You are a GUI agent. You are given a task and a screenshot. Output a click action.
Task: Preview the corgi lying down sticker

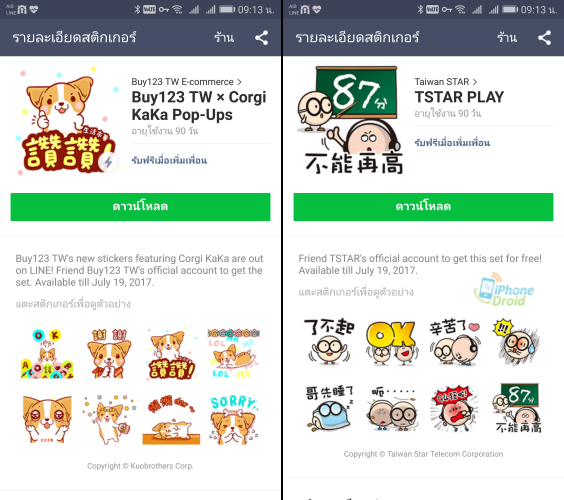point(172,420)
